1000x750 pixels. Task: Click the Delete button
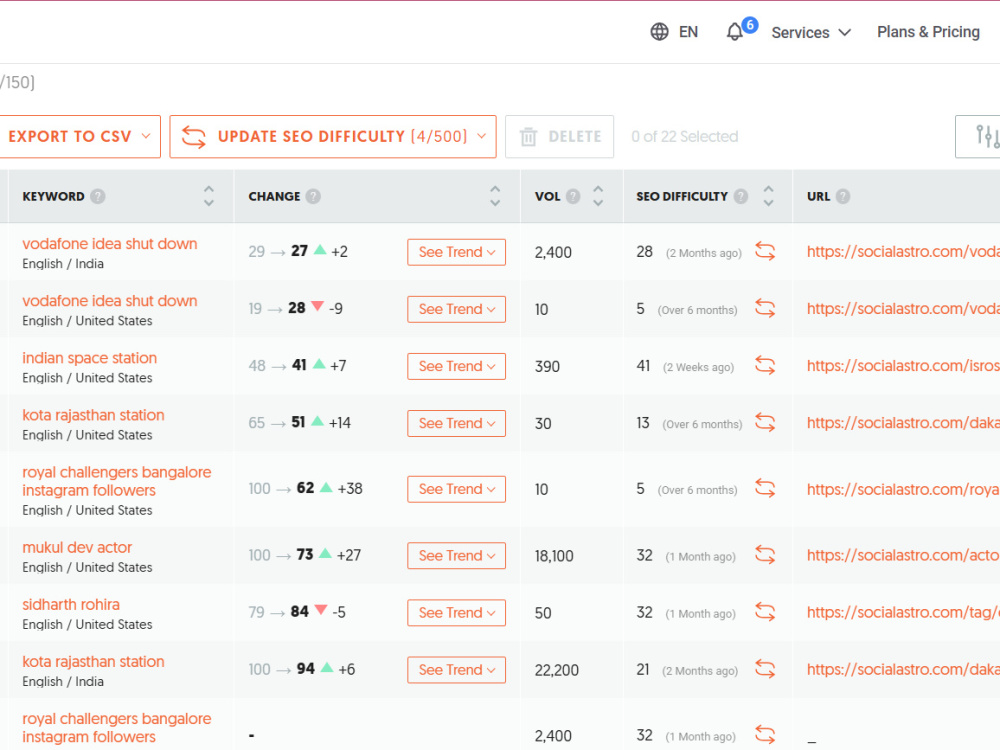click(x=559, y=136)
